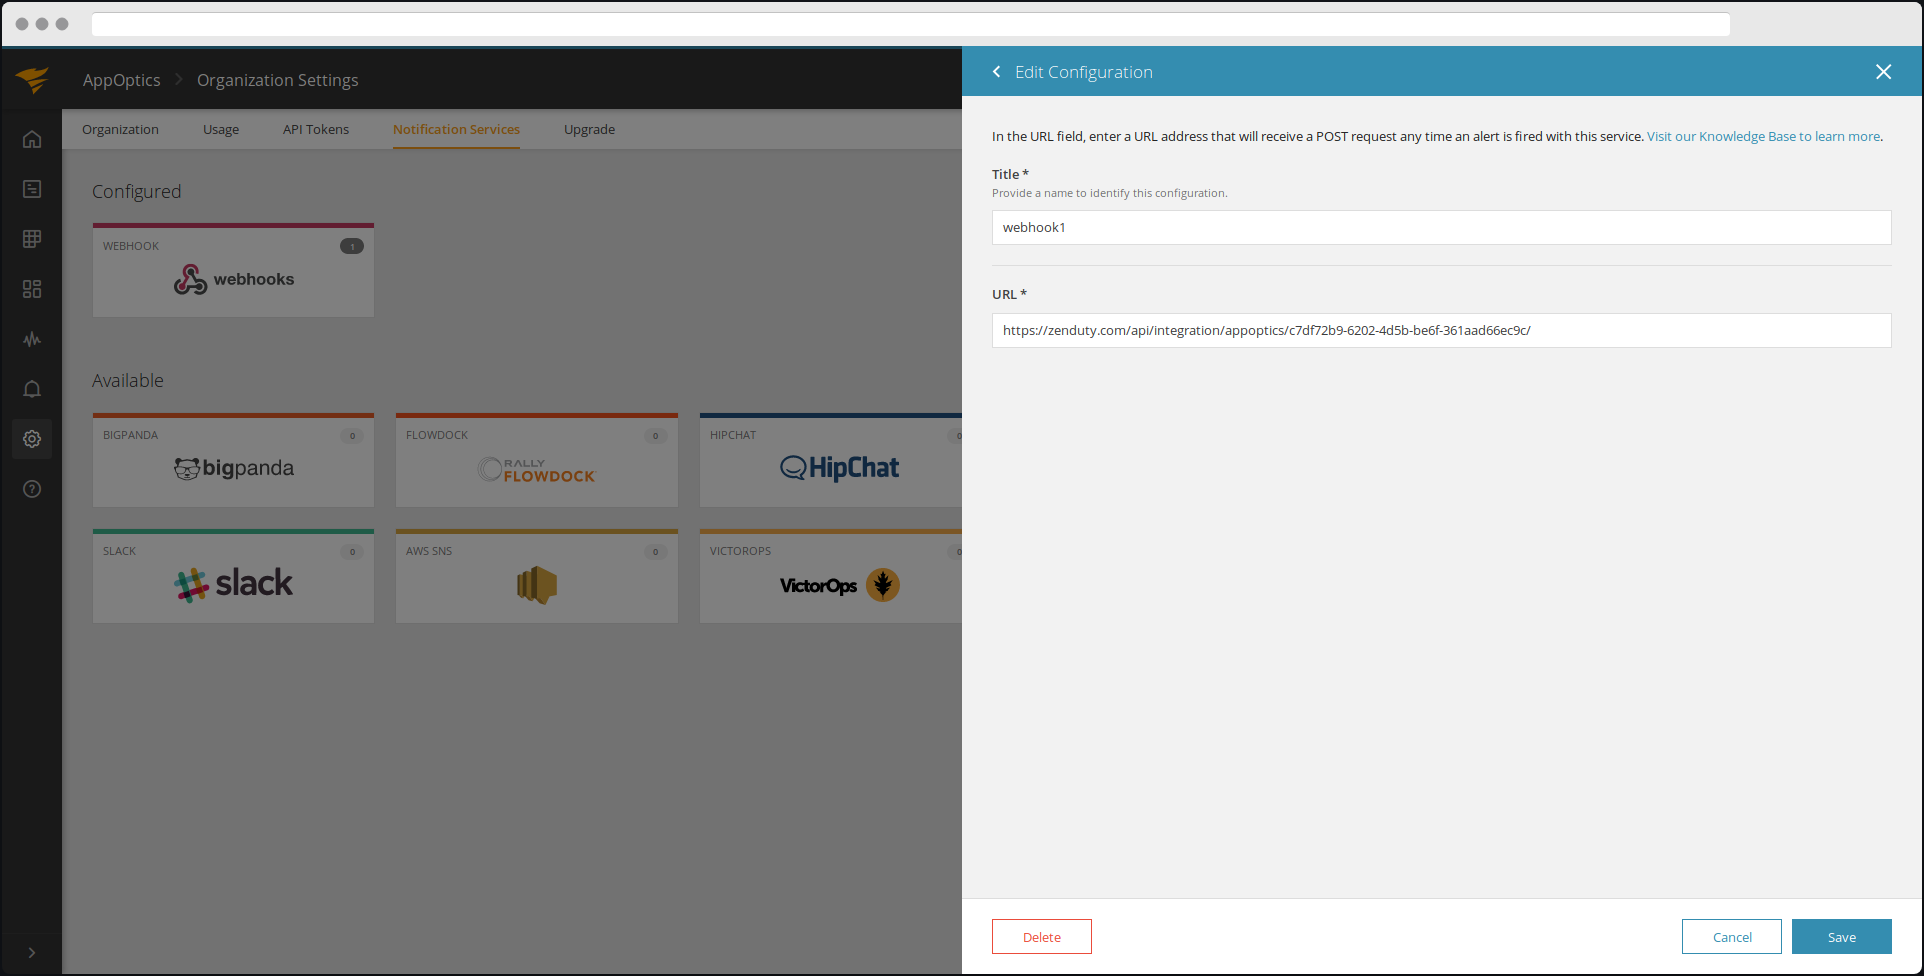Viewport: 1924px width, 976px height.
Task: Open the settings gear sidebar icon
Action: point(32,439)
